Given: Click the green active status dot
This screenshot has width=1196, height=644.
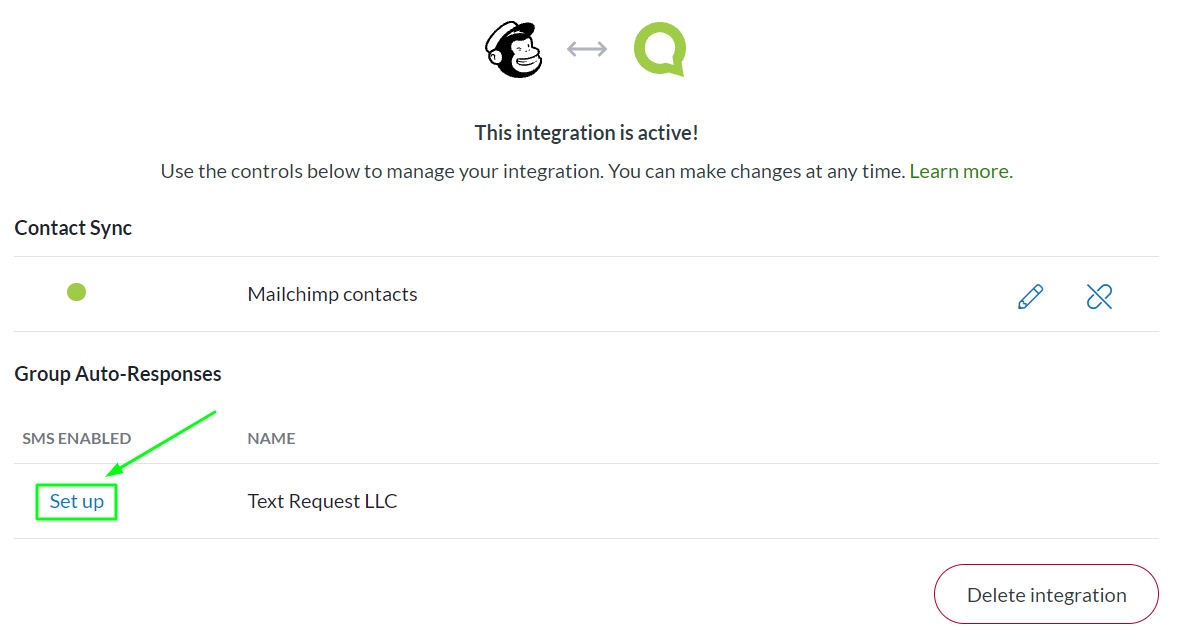Looking at the screenshot, I should pyautogui.click(x=76, y=292).
